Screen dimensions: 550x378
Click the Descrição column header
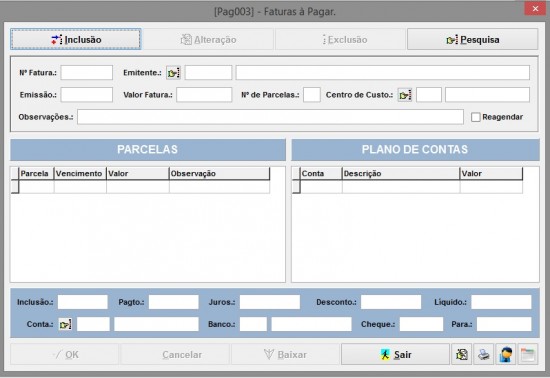coord(401,174)
